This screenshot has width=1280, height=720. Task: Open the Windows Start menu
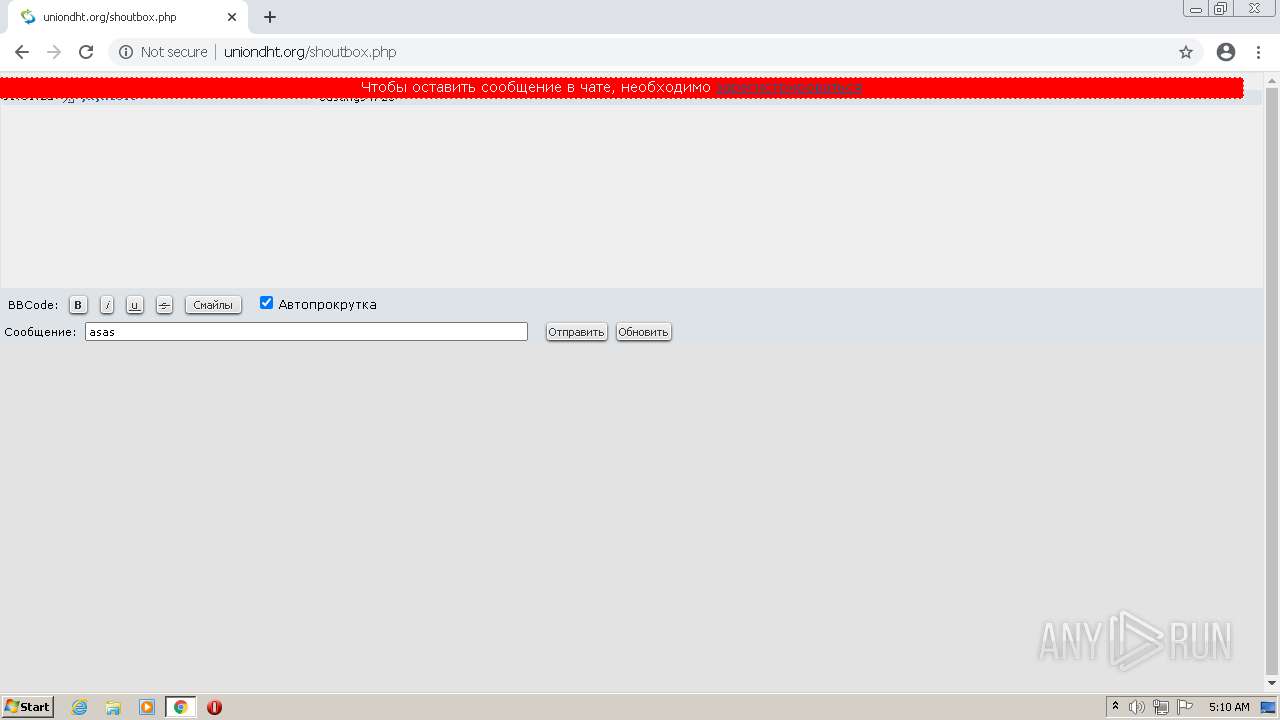(28, 707)
